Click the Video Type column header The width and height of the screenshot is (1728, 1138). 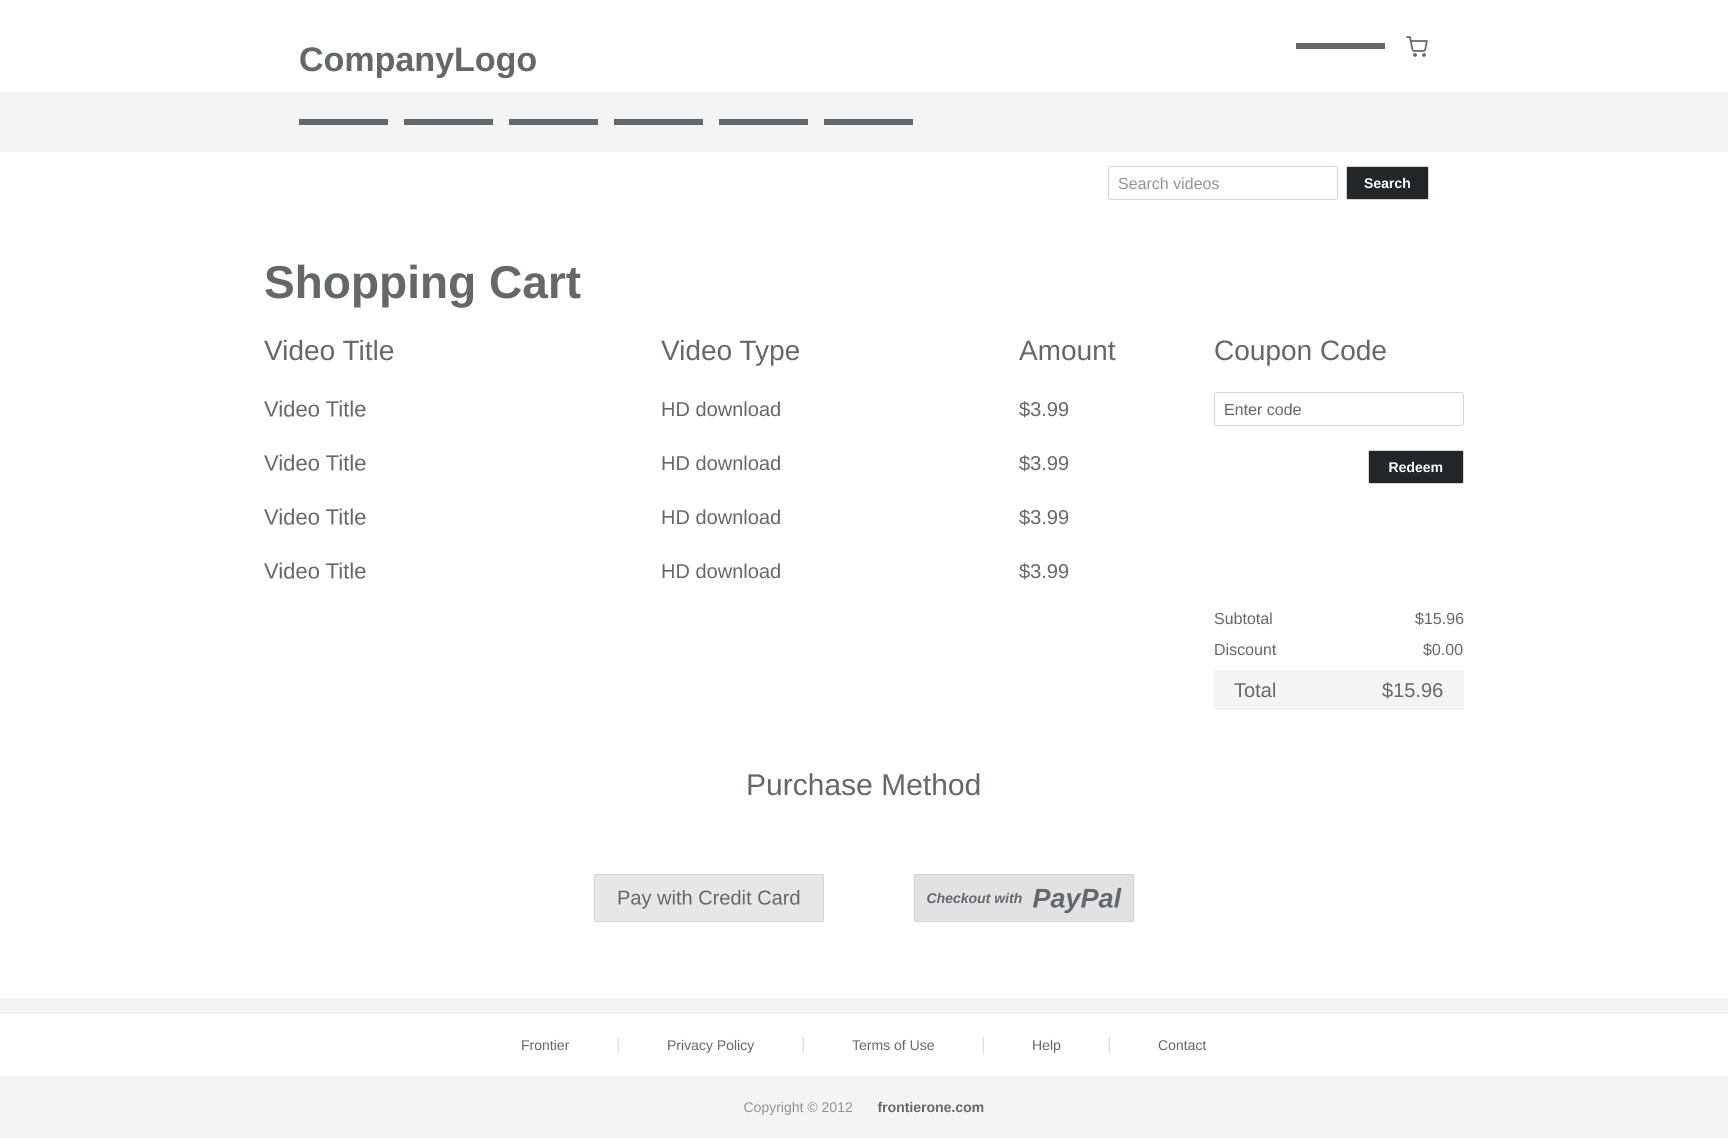730,351
